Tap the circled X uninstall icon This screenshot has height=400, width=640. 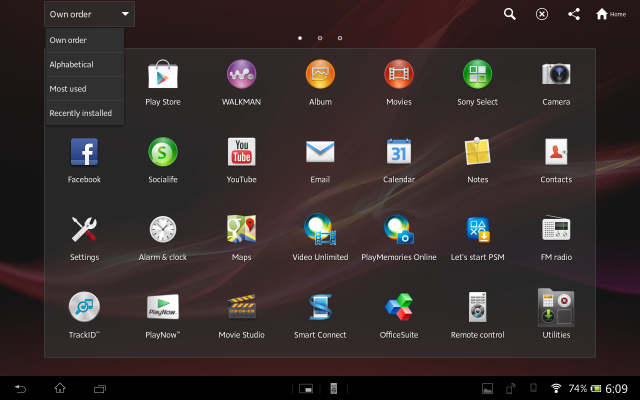tap(542, 14)
